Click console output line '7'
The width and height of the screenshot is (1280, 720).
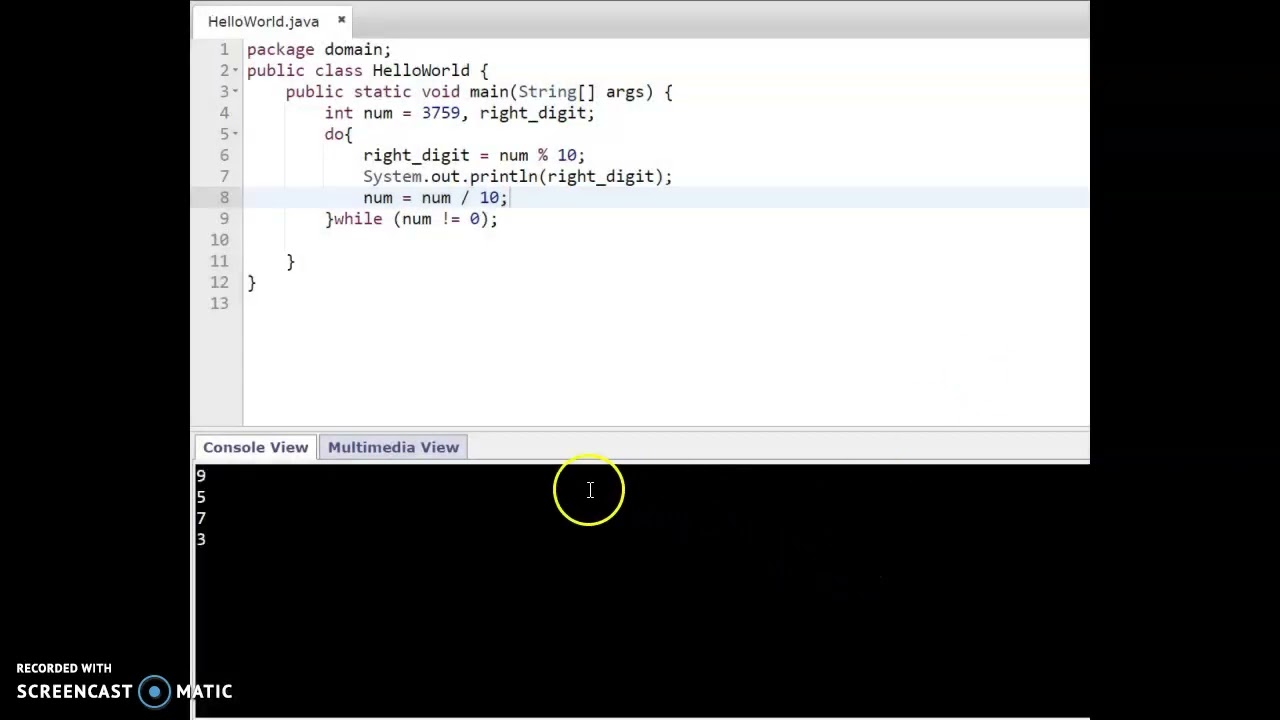tap(201, 518)
